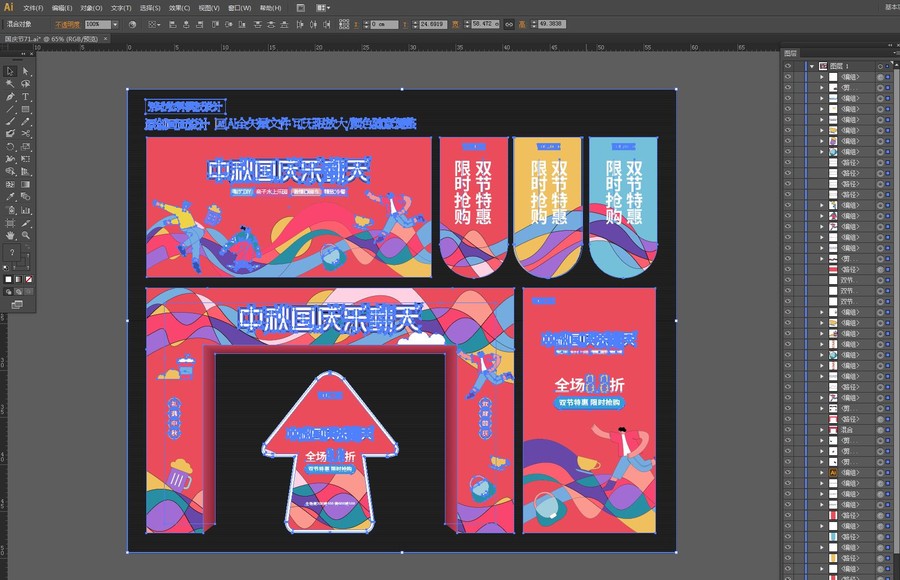Screen dimensions: 900x580
Task: Select the Slice tool
Action: (25, 223)
